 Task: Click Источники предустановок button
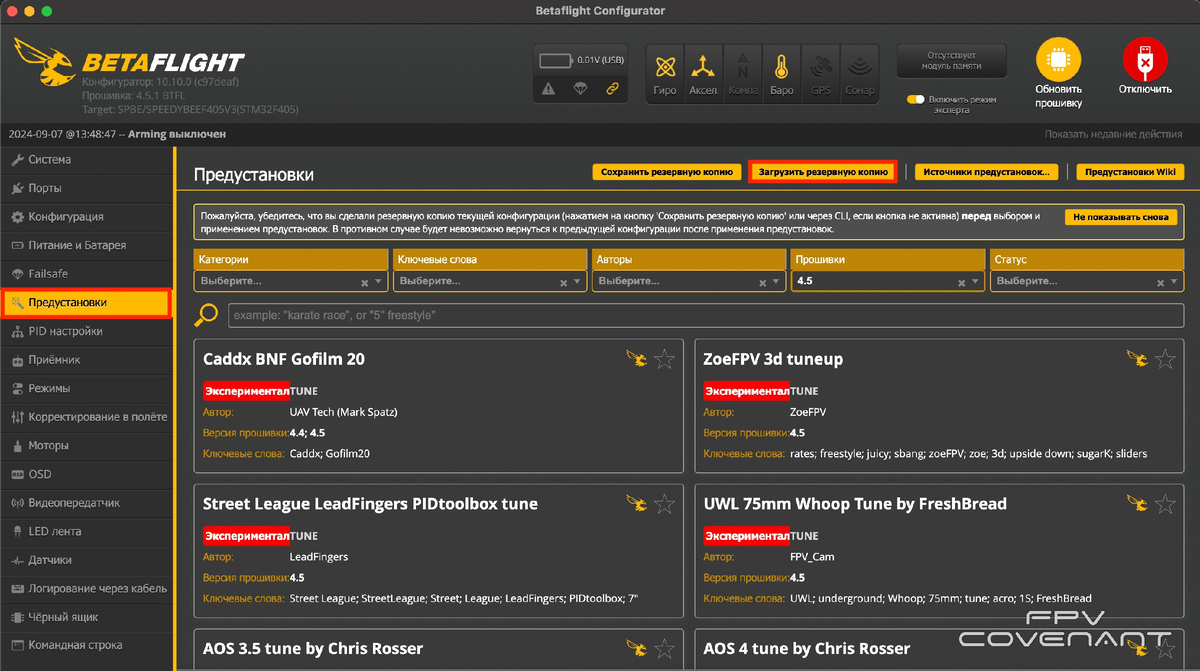[x=986, y=172]
